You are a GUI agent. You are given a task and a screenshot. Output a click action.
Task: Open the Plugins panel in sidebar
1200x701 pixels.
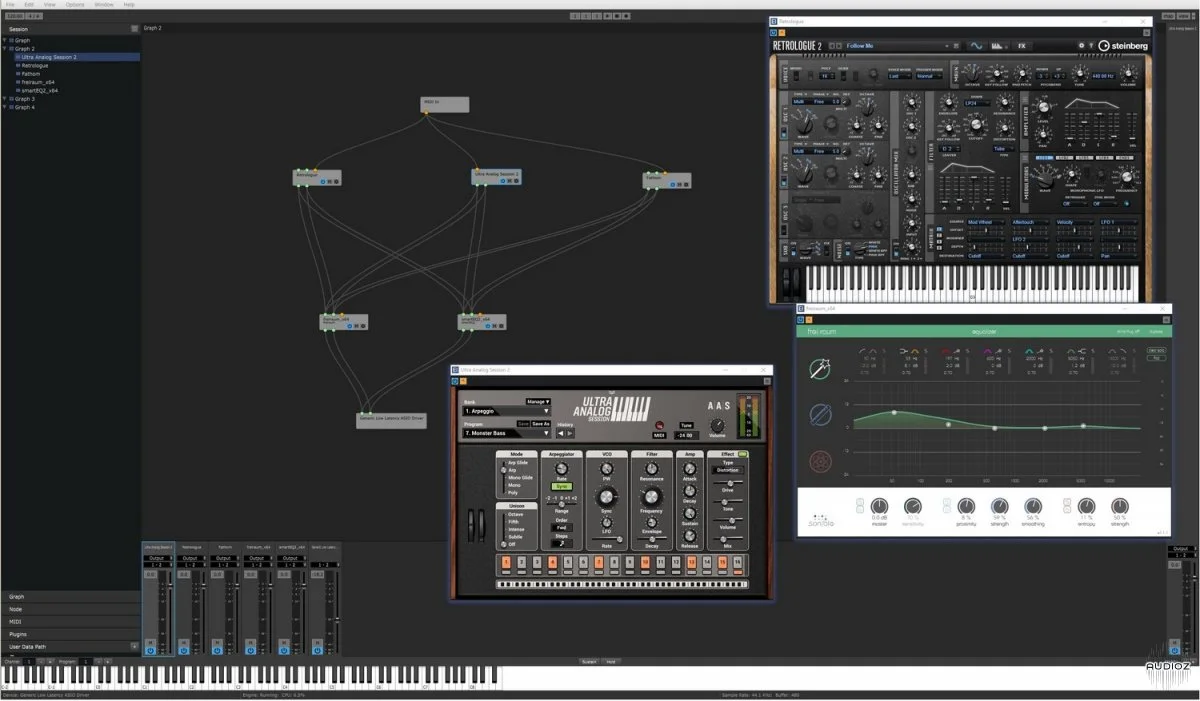(x=70, y=634)
